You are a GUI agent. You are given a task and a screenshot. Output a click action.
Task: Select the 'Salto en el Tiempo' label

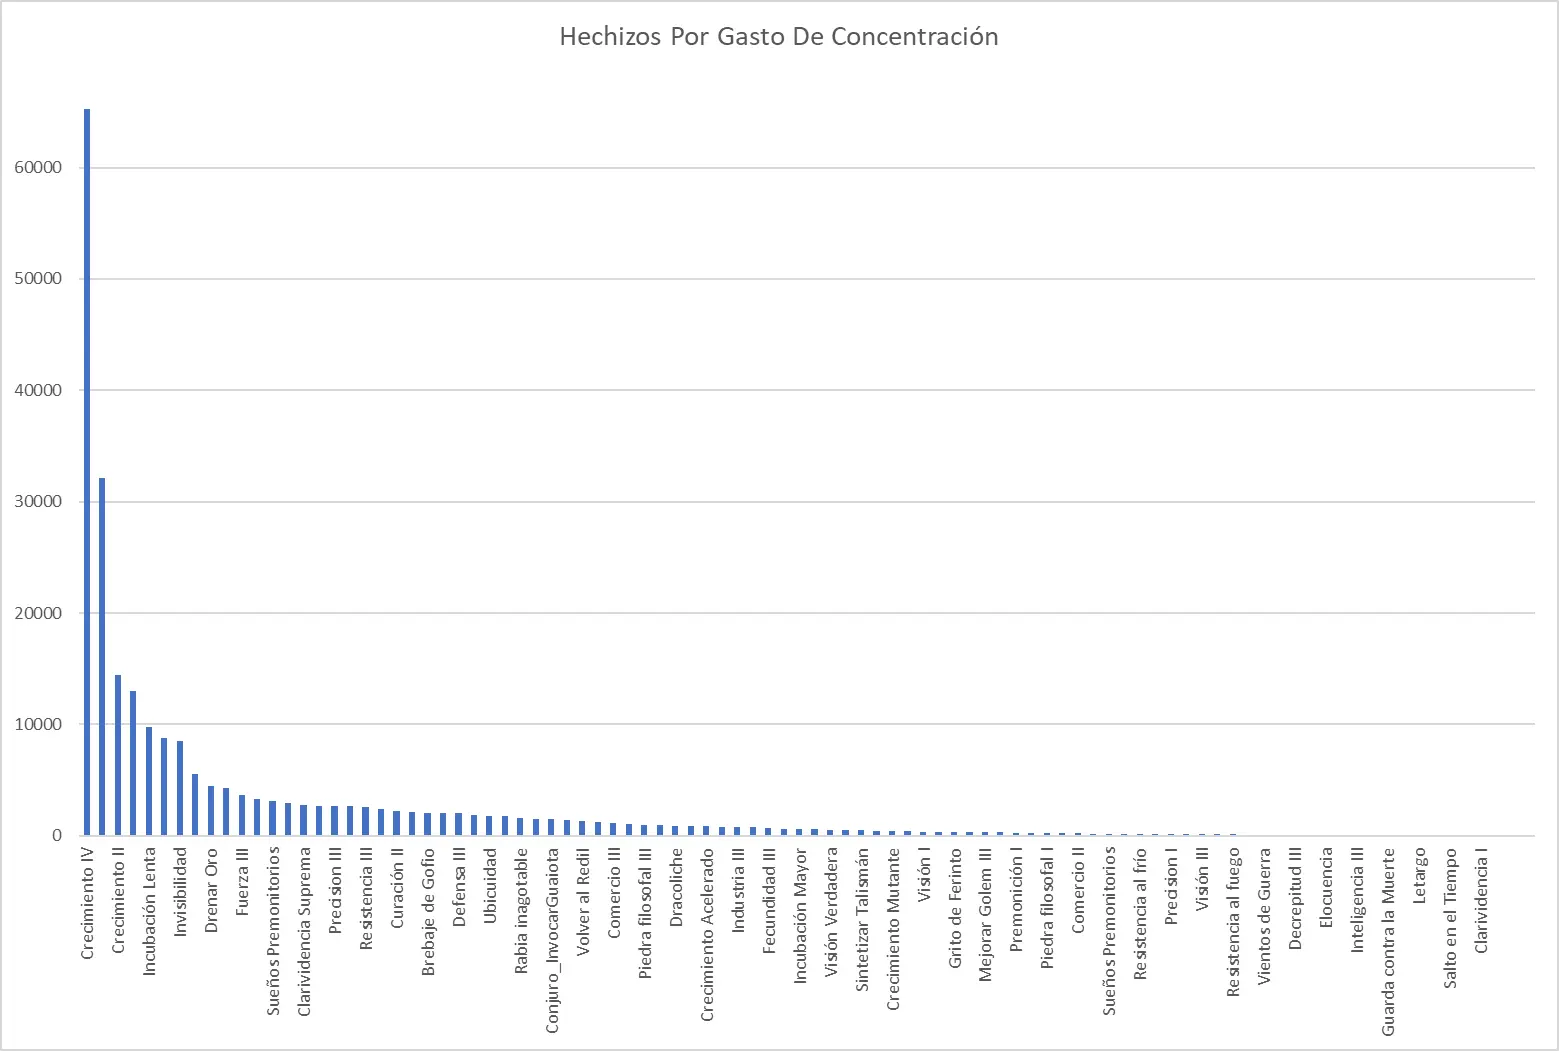click(1450, 919)
